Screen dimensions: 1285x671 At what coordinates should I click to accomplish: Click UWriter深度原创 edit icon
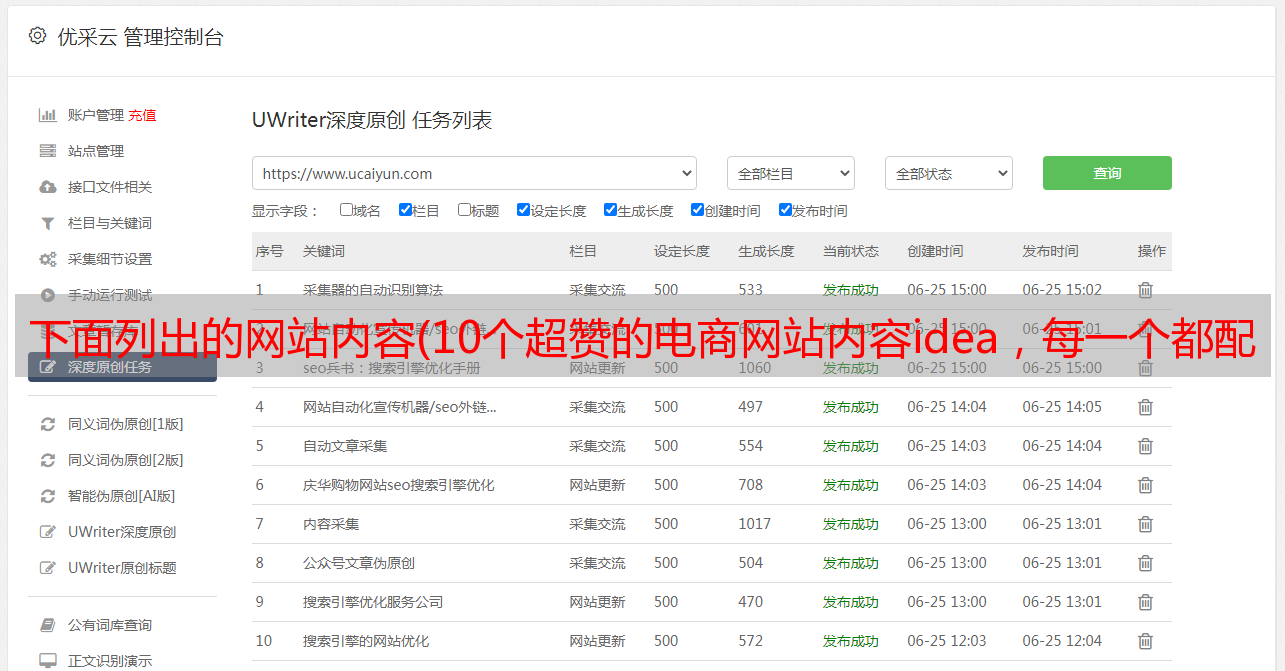coord(47,532)
